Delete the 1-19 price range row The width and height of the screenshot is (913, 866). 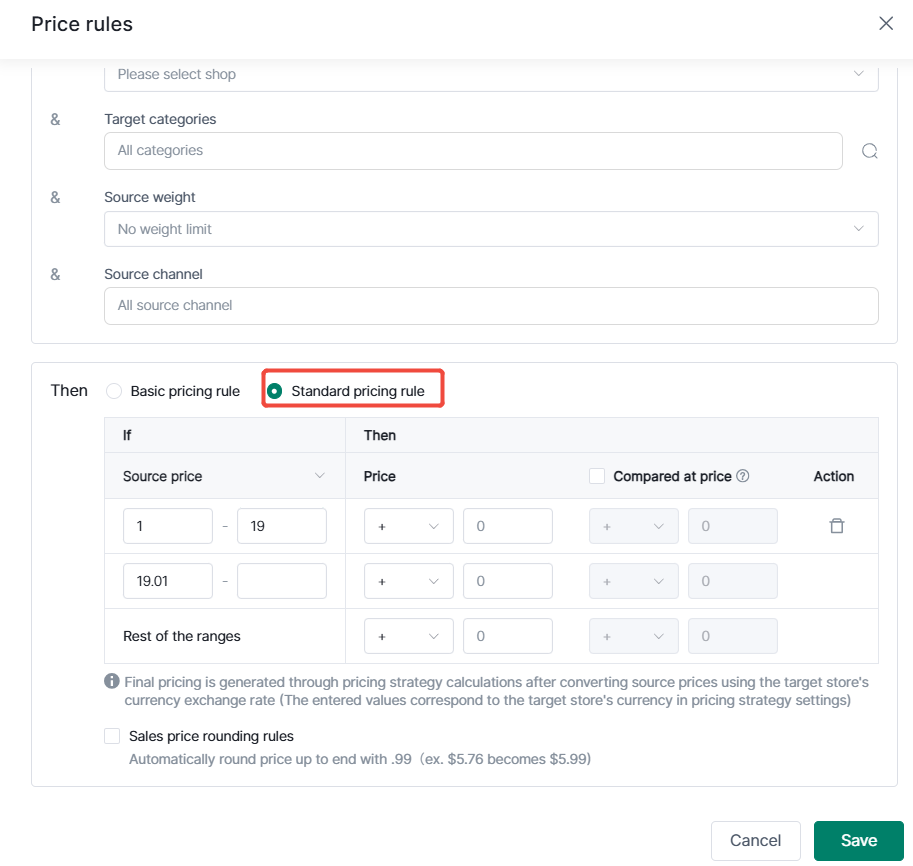click(837, 526)
